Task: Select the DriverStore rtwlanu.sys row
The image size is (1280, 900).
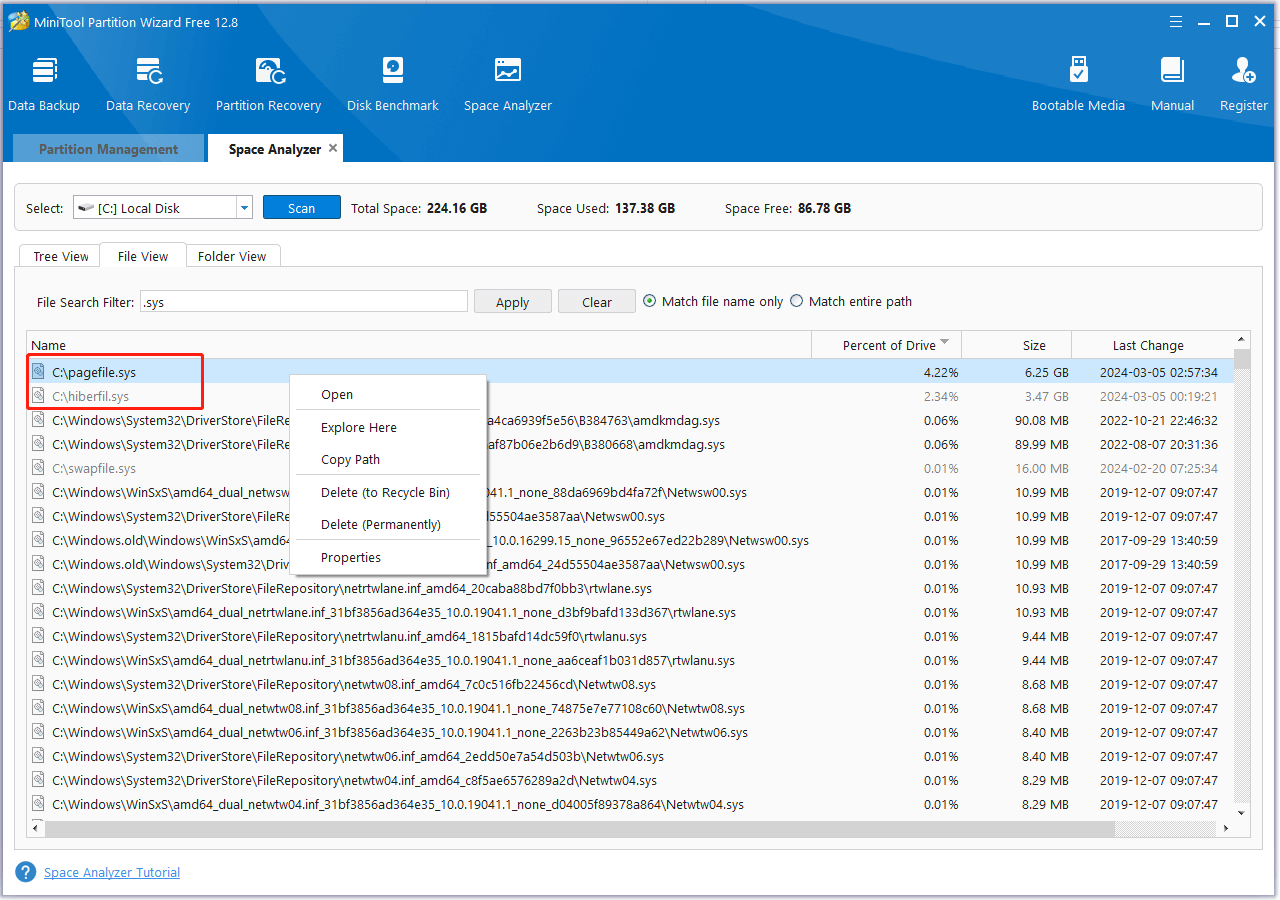Action: point(630,636)
